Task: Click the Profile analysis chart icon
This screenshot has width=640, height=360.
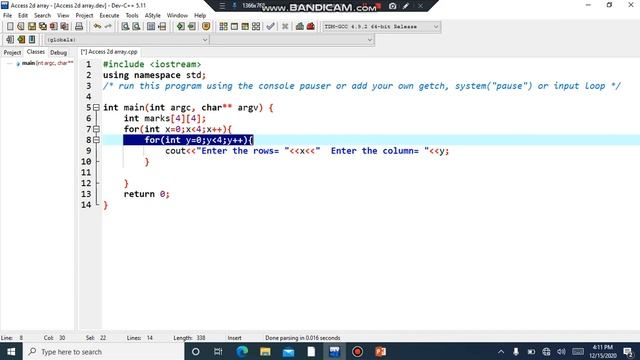Action: pos(300,27)
